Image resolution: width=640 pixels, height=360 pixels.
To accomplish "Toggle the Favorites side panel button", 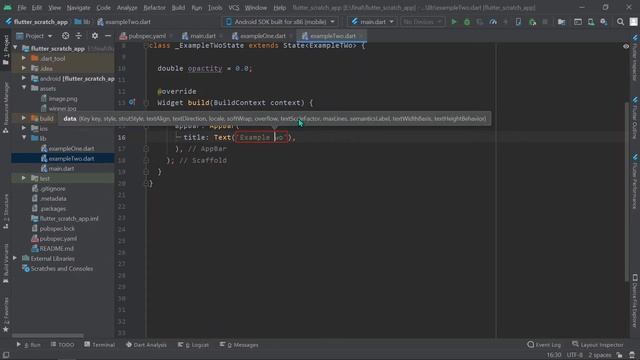I will (6, 314).
